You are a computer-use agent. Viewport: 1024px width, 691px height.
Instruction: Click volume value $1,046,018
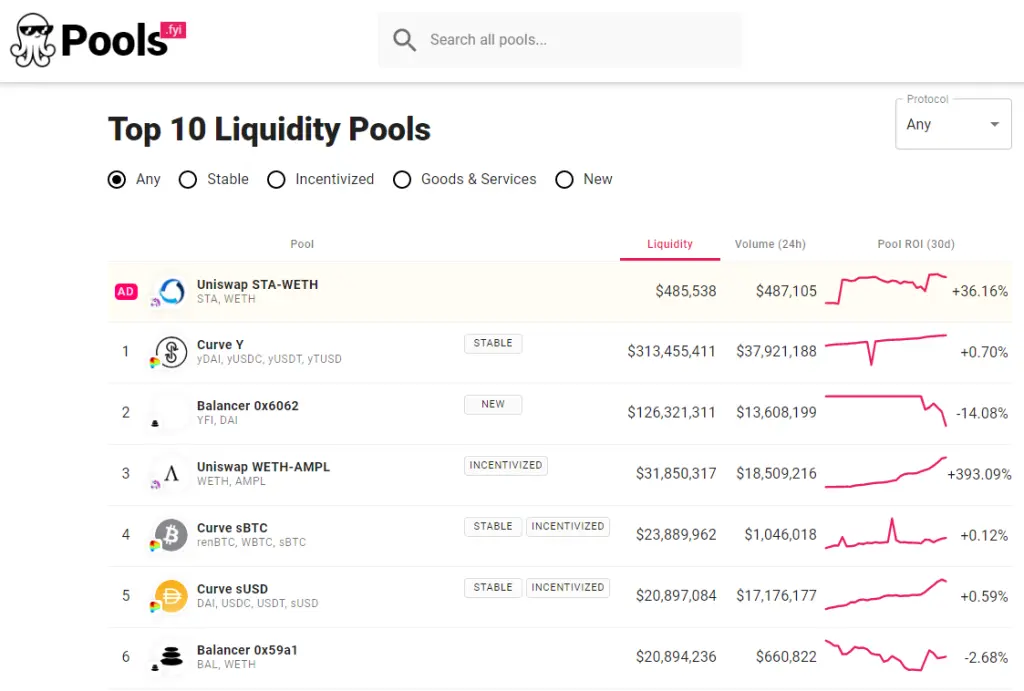coord(780,535)
